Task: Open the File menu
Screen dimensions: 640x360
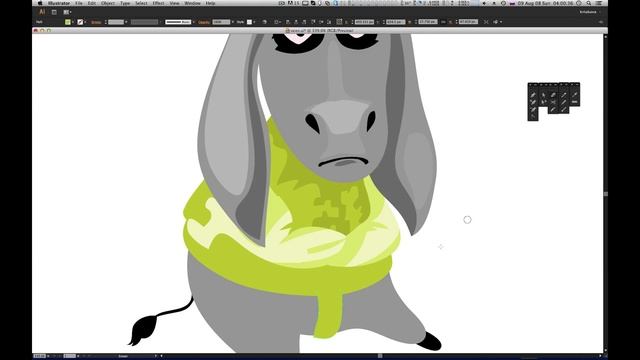Action: click(78, 3)
